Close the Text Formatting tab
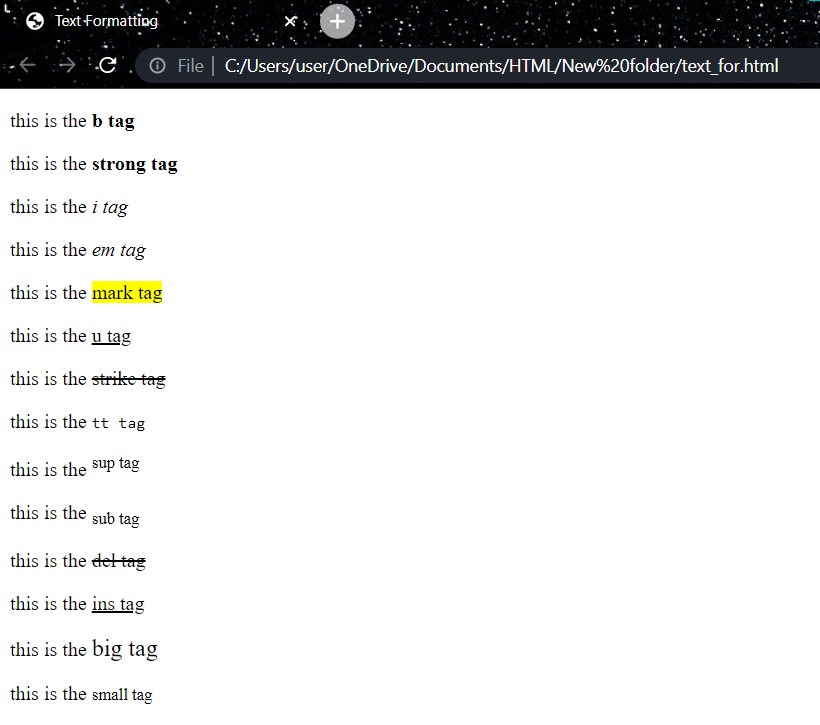820x725 pixels. point(290,20)
